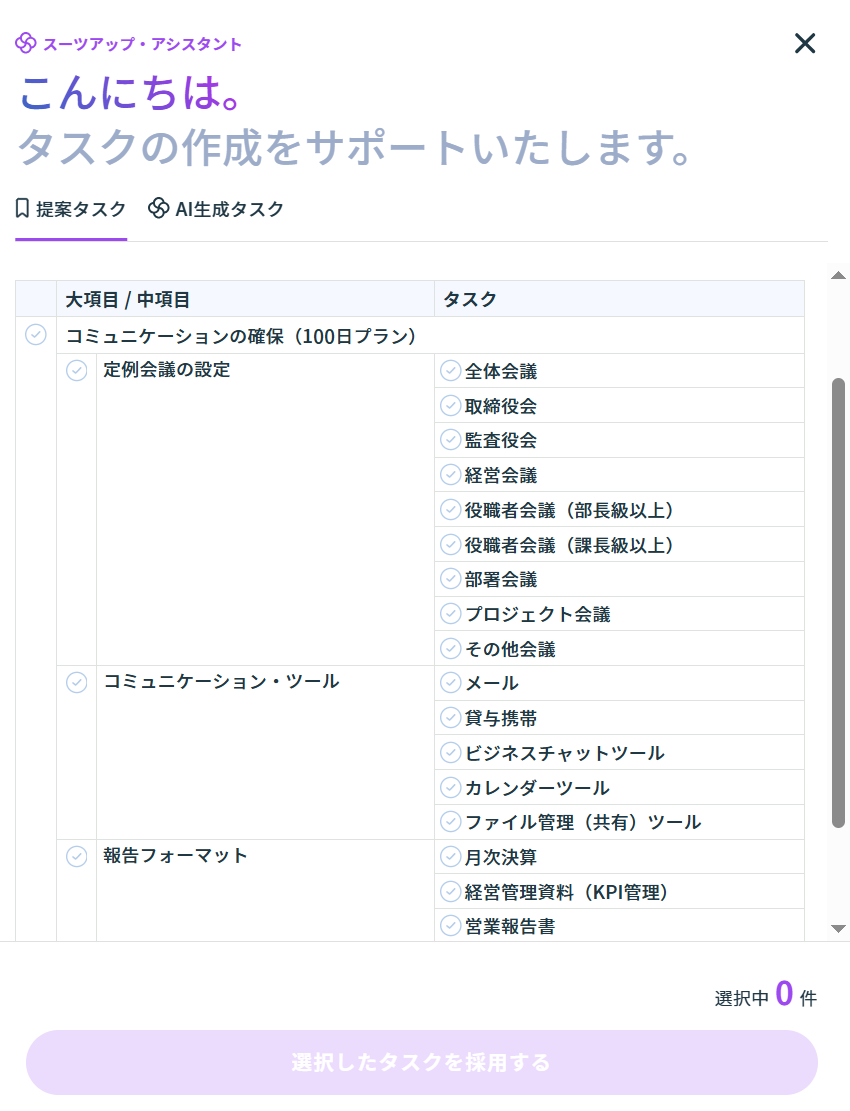Click the スーツアップ・アシスタント logo icon
This screenshot has width=850, height=1111.
point(26,43)
